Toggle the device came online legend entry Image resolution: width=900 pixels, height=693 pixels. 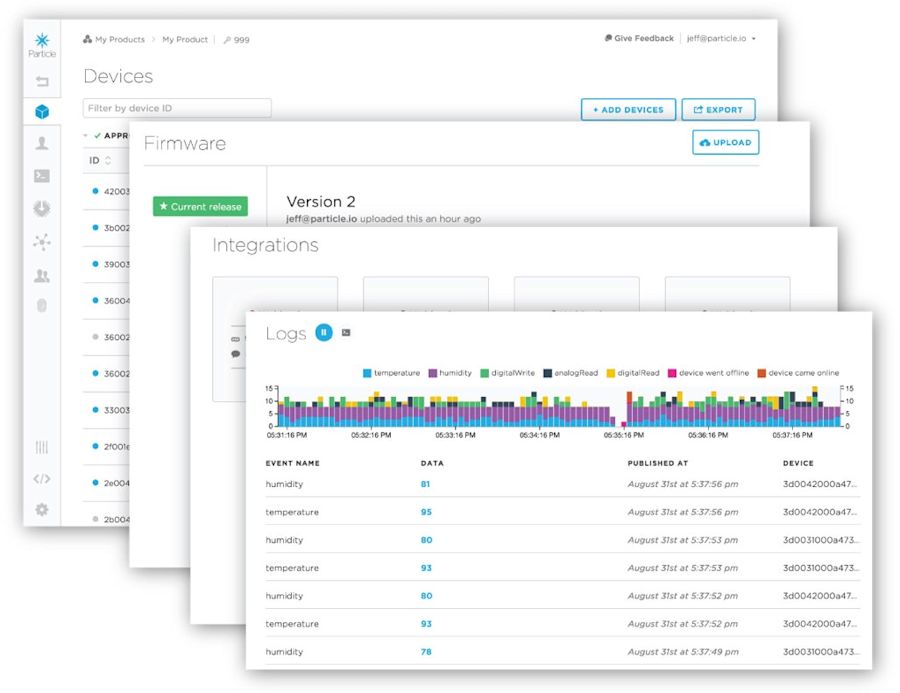point(798,373)
